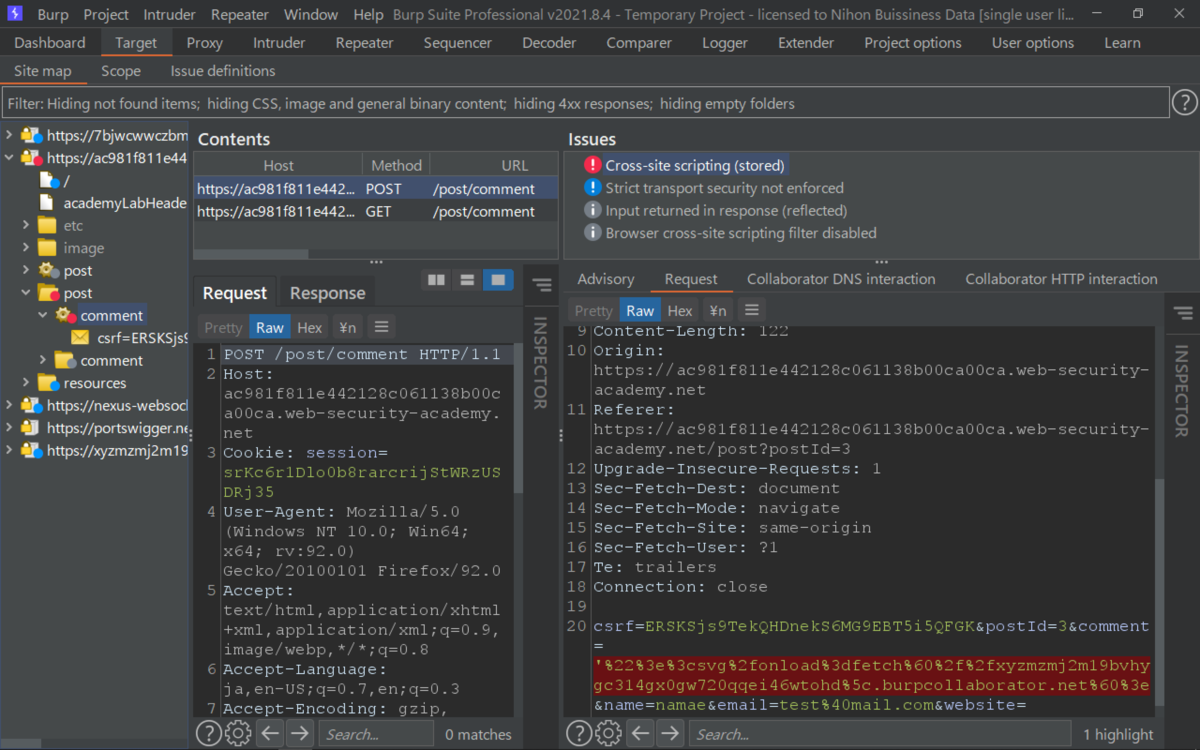The image size is (1200, 750).
Task: Select the combined view layout icon
Action: click(498, 280)
